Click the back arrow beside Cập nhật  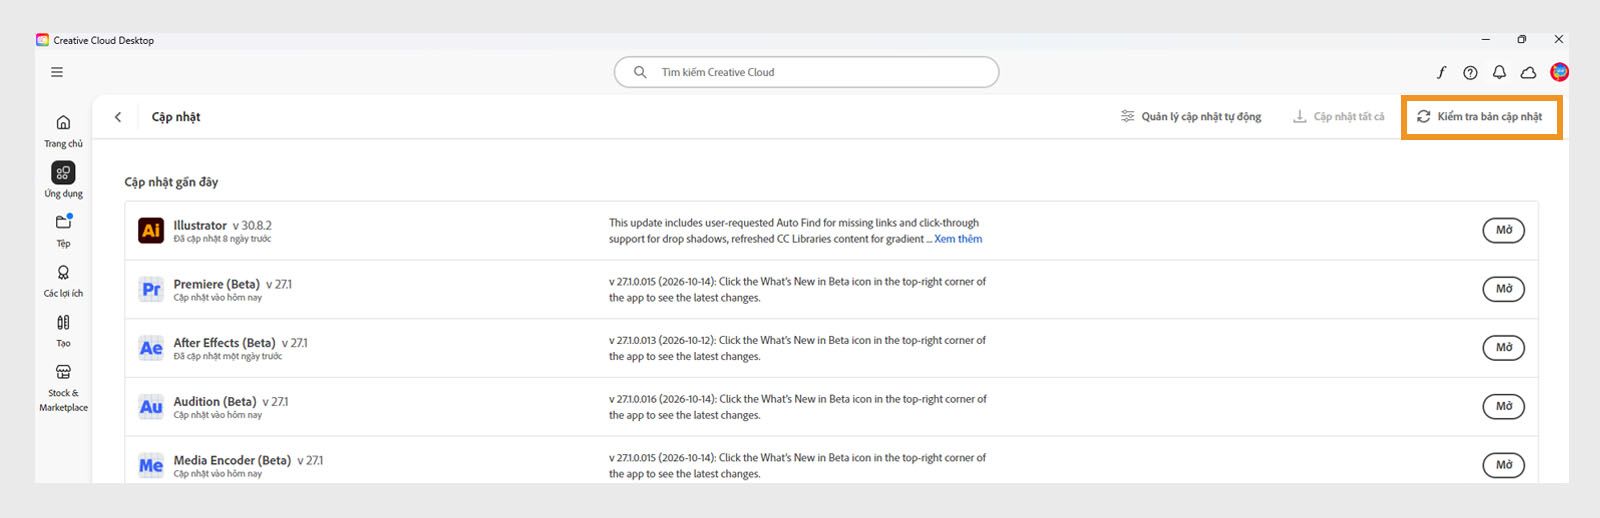118,117
